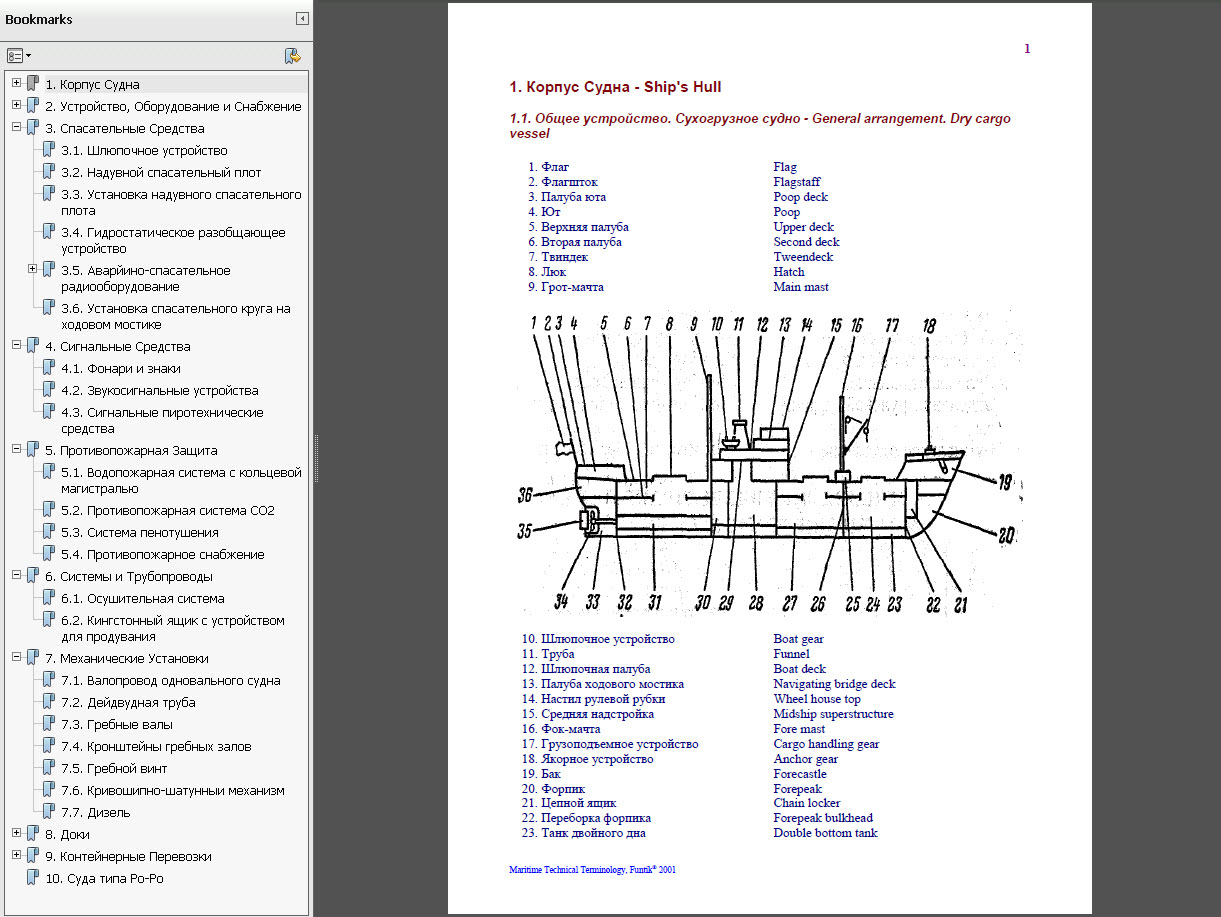Screen dimensions: 1221x917
Task: Click the expand current bookmark icon
Action: click(x=292, y=56)
